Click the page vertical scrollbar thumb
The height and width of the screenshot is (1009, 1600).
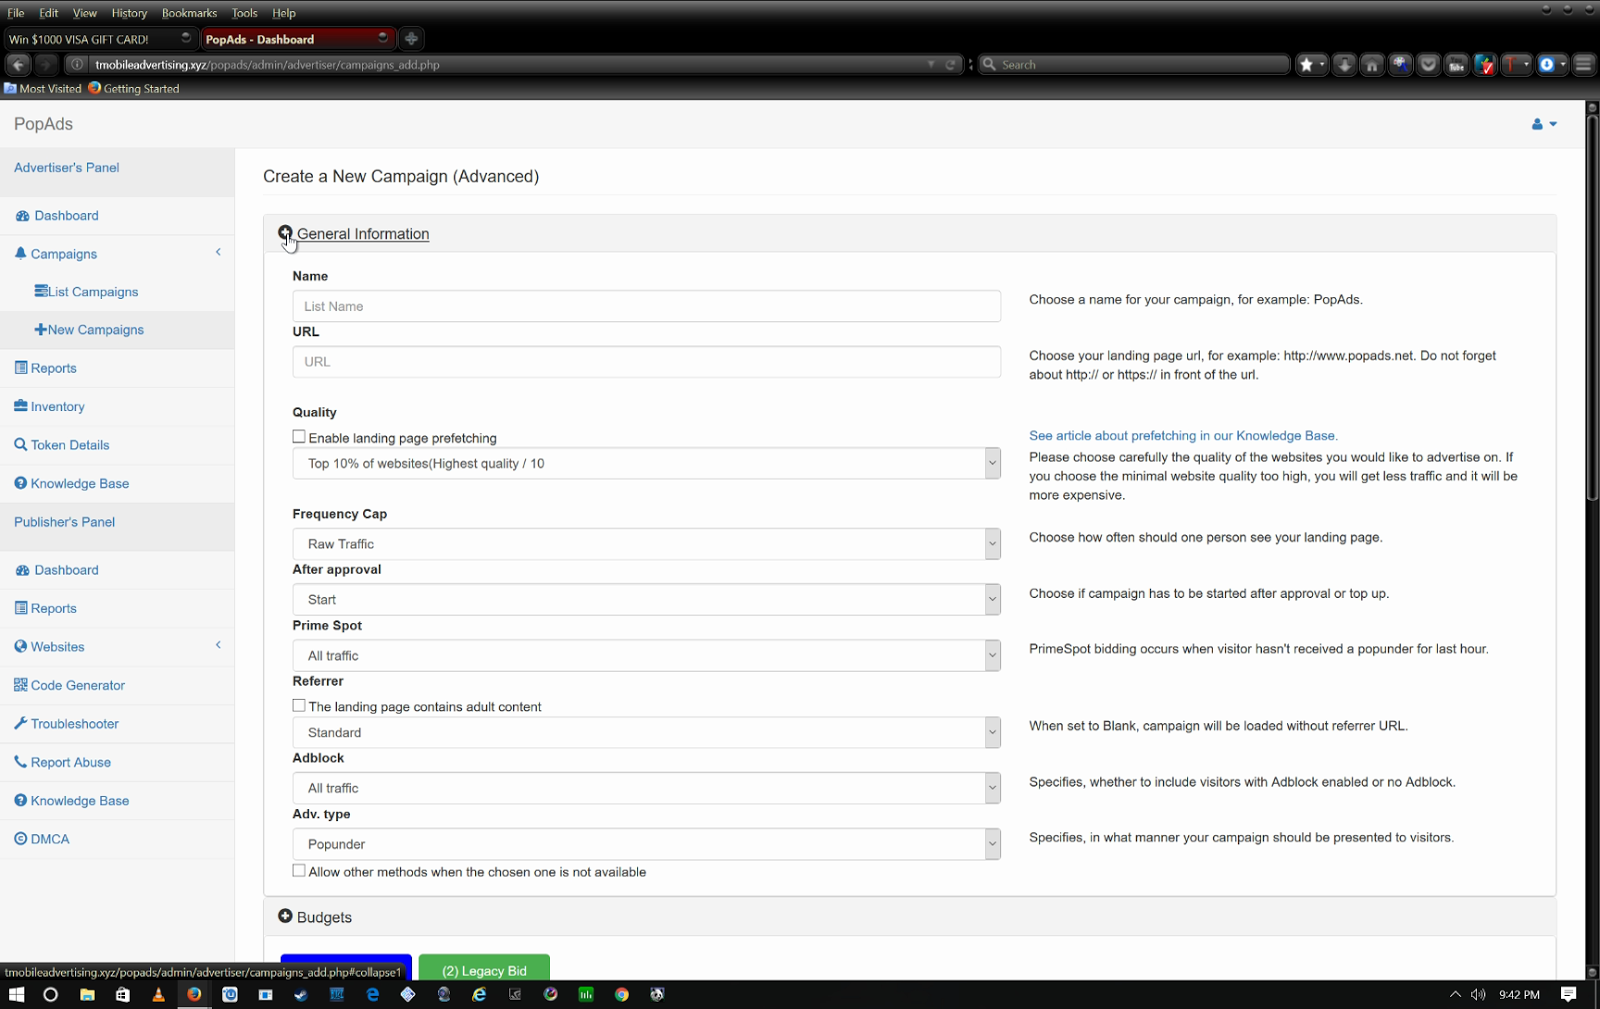(1592, 310)
